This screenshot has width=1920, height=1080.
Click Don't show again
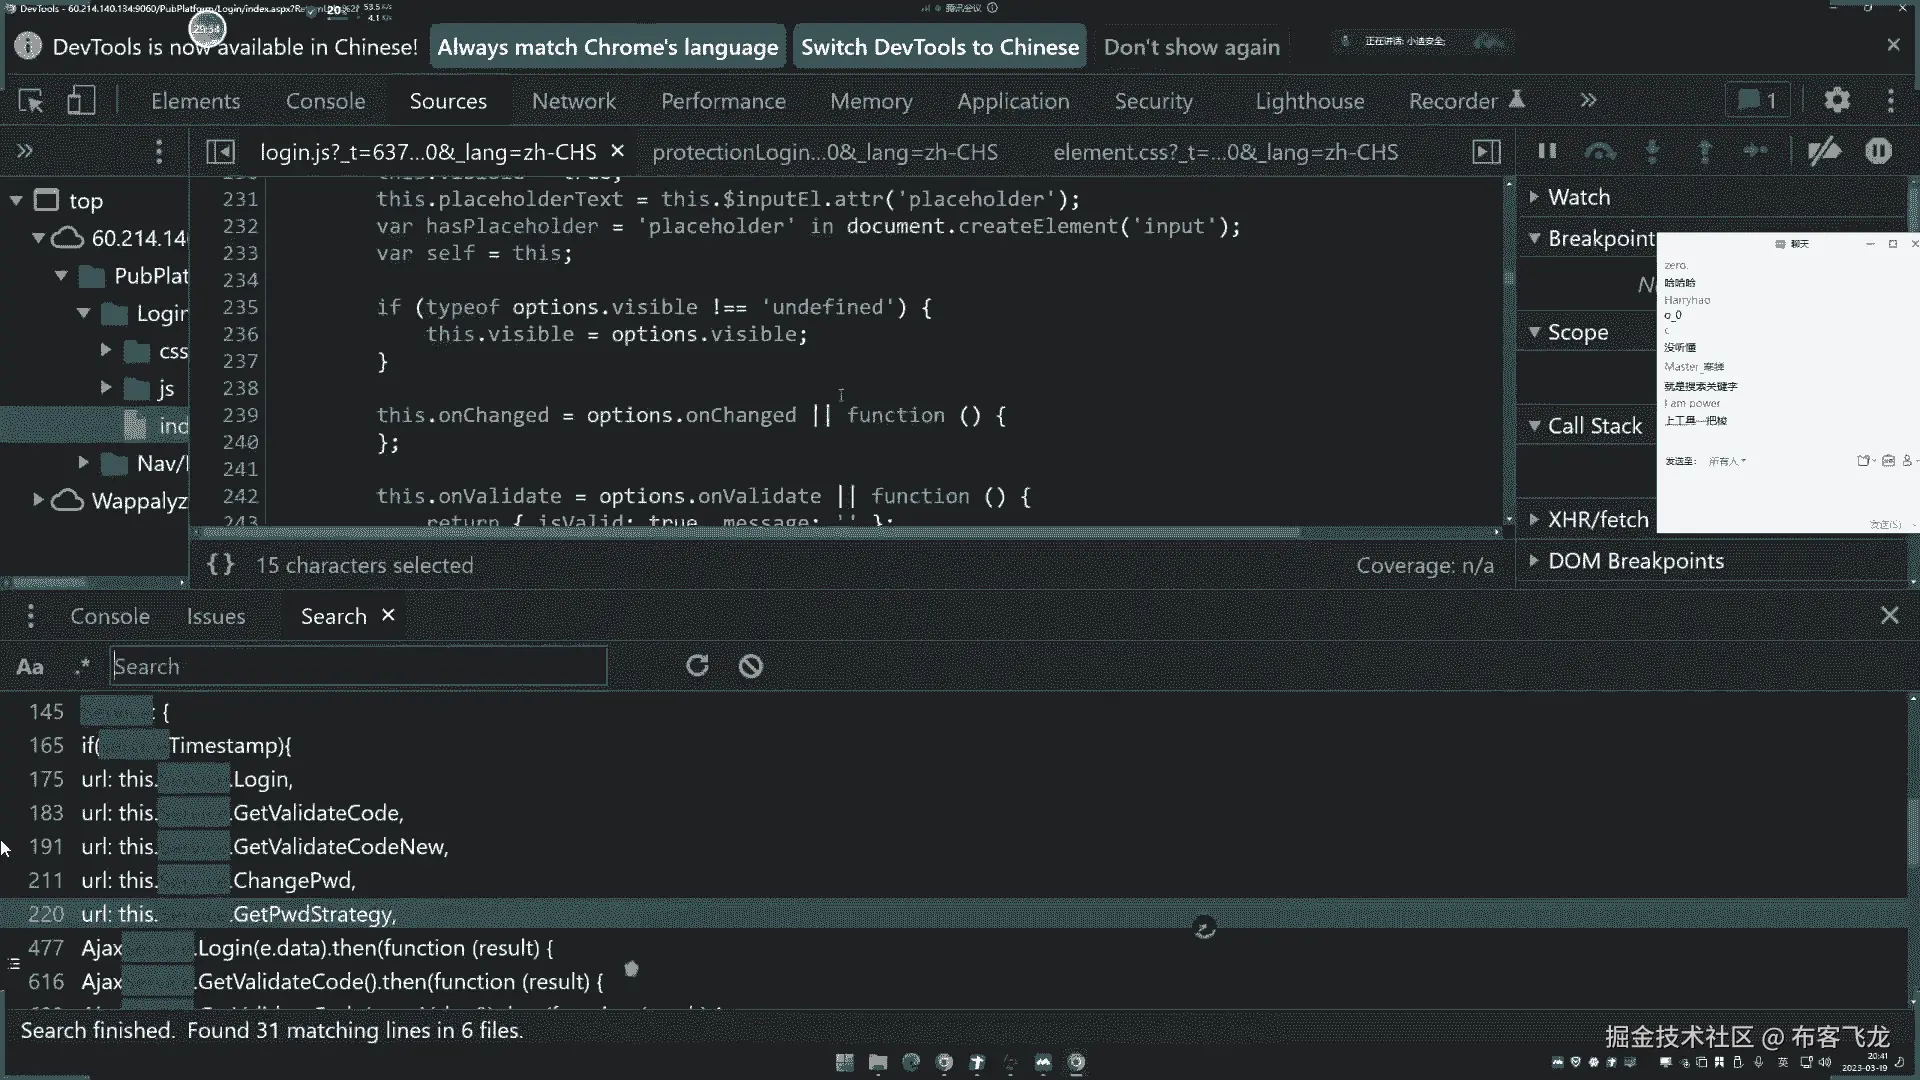click(1191, 47)
